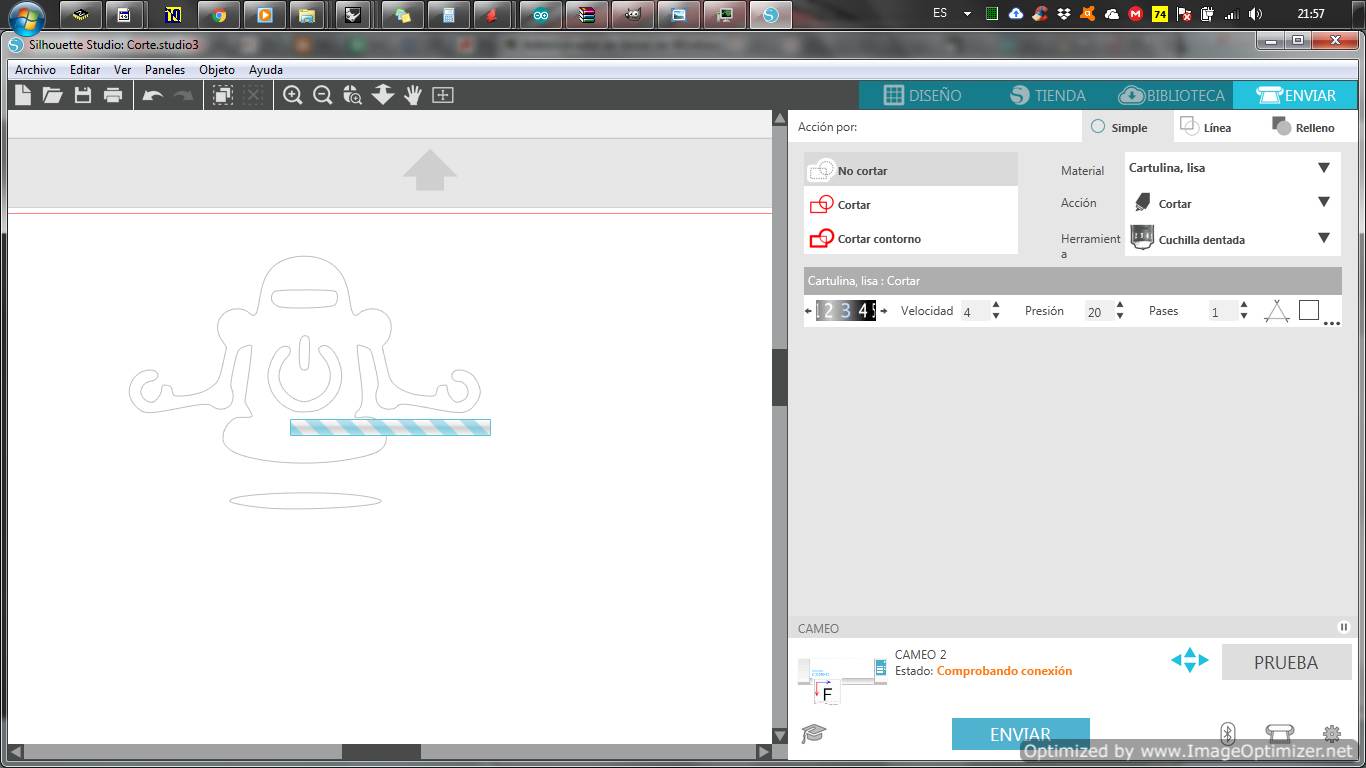Click the CAMEO 2 machine thumbnail
The width and height of the screenshot is (1366, 768).
(842, 679)
